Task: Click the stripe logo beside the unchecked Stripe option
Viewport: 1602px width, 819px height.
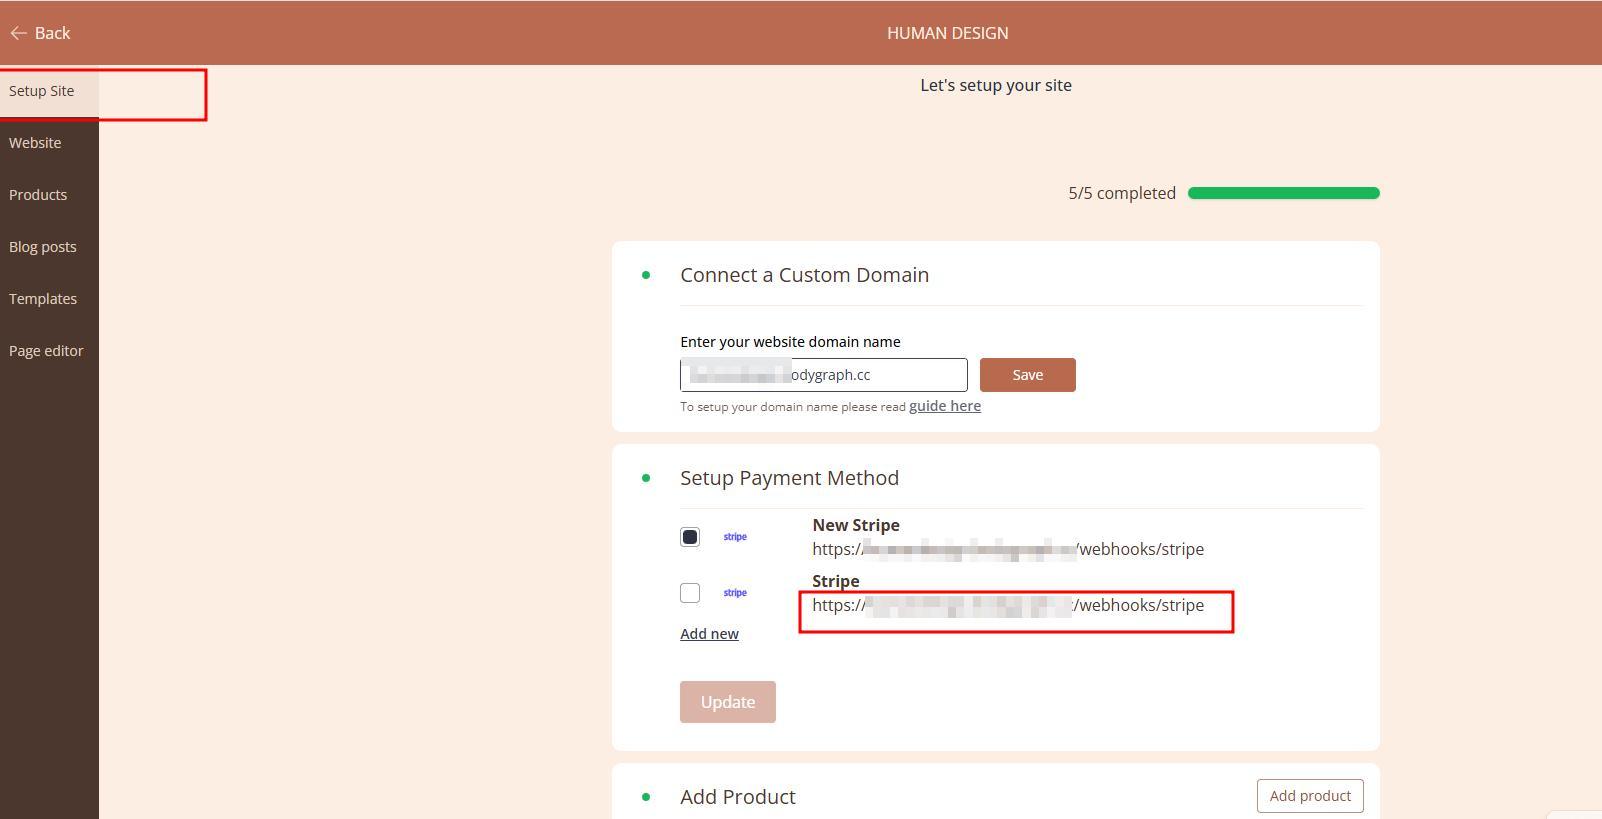Action: [735, 593]
